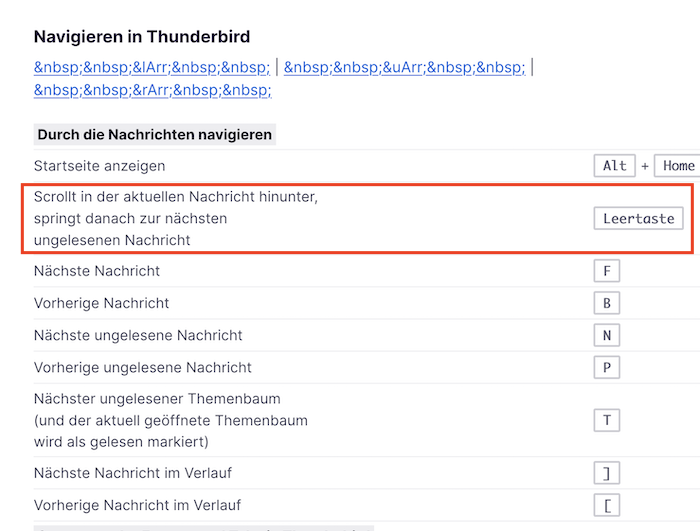Screen dimensions: 700x531
Task: Click the "Vorherige Nachricht im Verlauf" row text
Action: tap(137, 505)
